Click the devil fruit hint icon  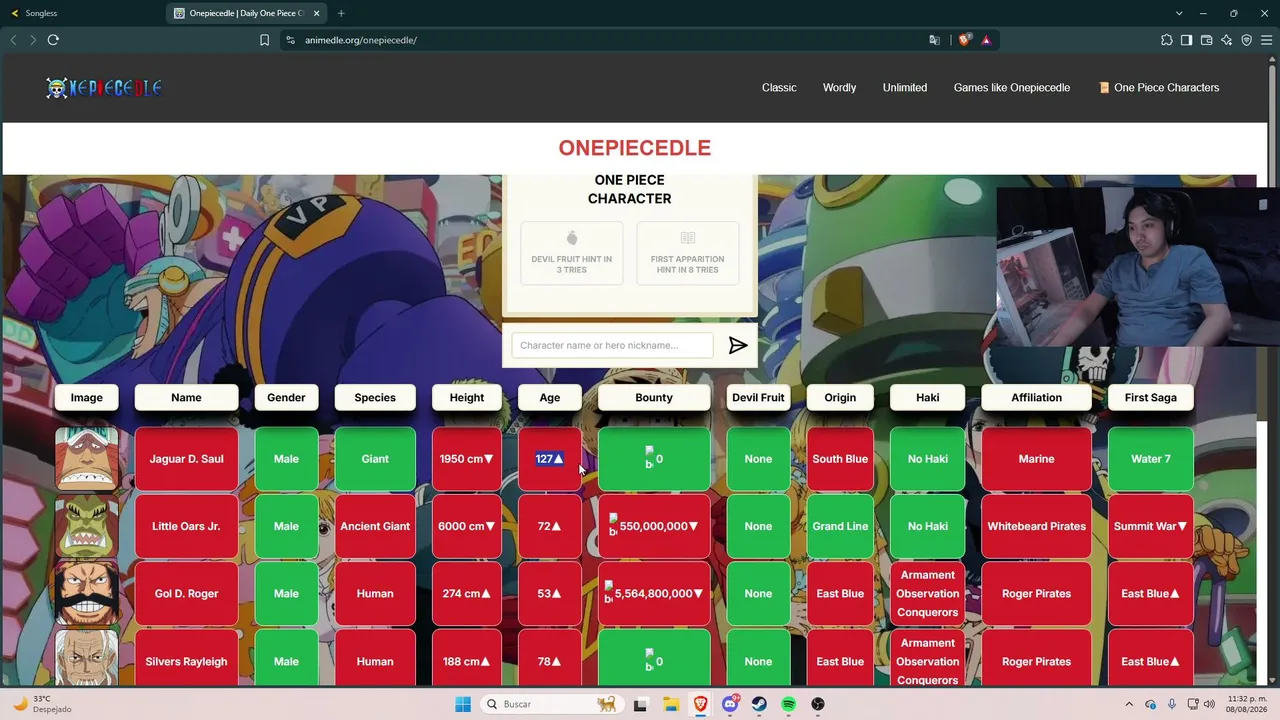[572, 238]
